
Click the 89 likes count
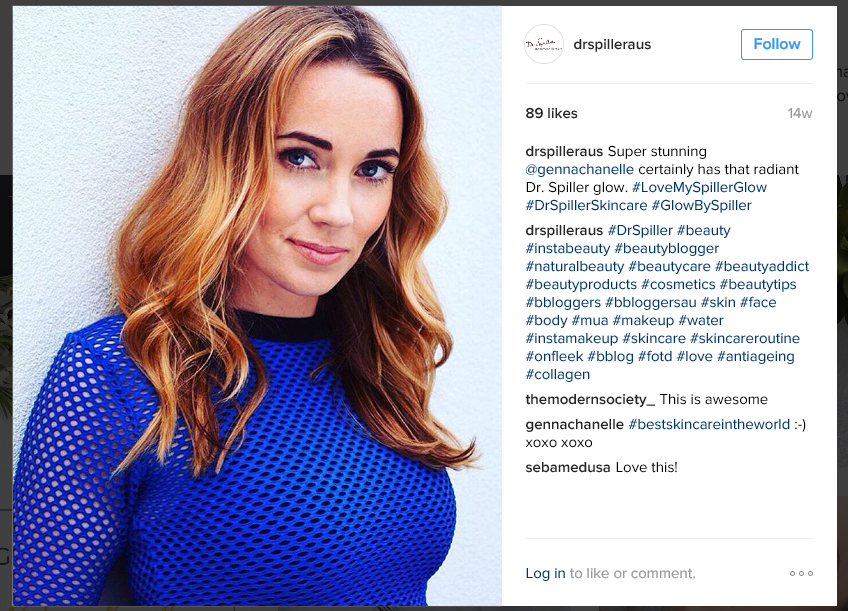(x=551, y=113)
